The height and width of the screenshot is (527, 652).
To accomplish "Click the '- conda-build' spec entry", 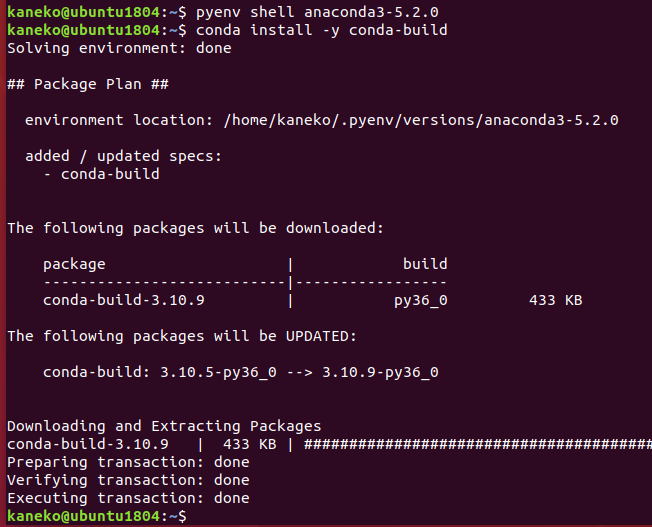I will tap(101, 174).
